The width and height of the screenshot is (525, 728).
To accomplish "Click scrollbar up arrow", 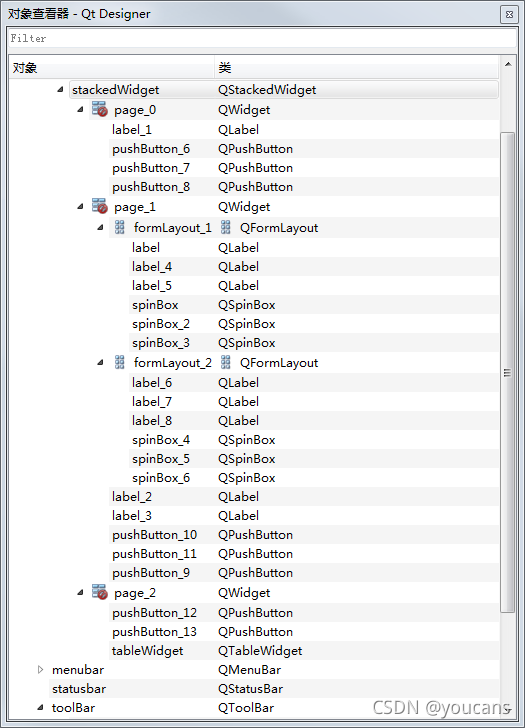I will pyautogui.click(x=508, y=64).
